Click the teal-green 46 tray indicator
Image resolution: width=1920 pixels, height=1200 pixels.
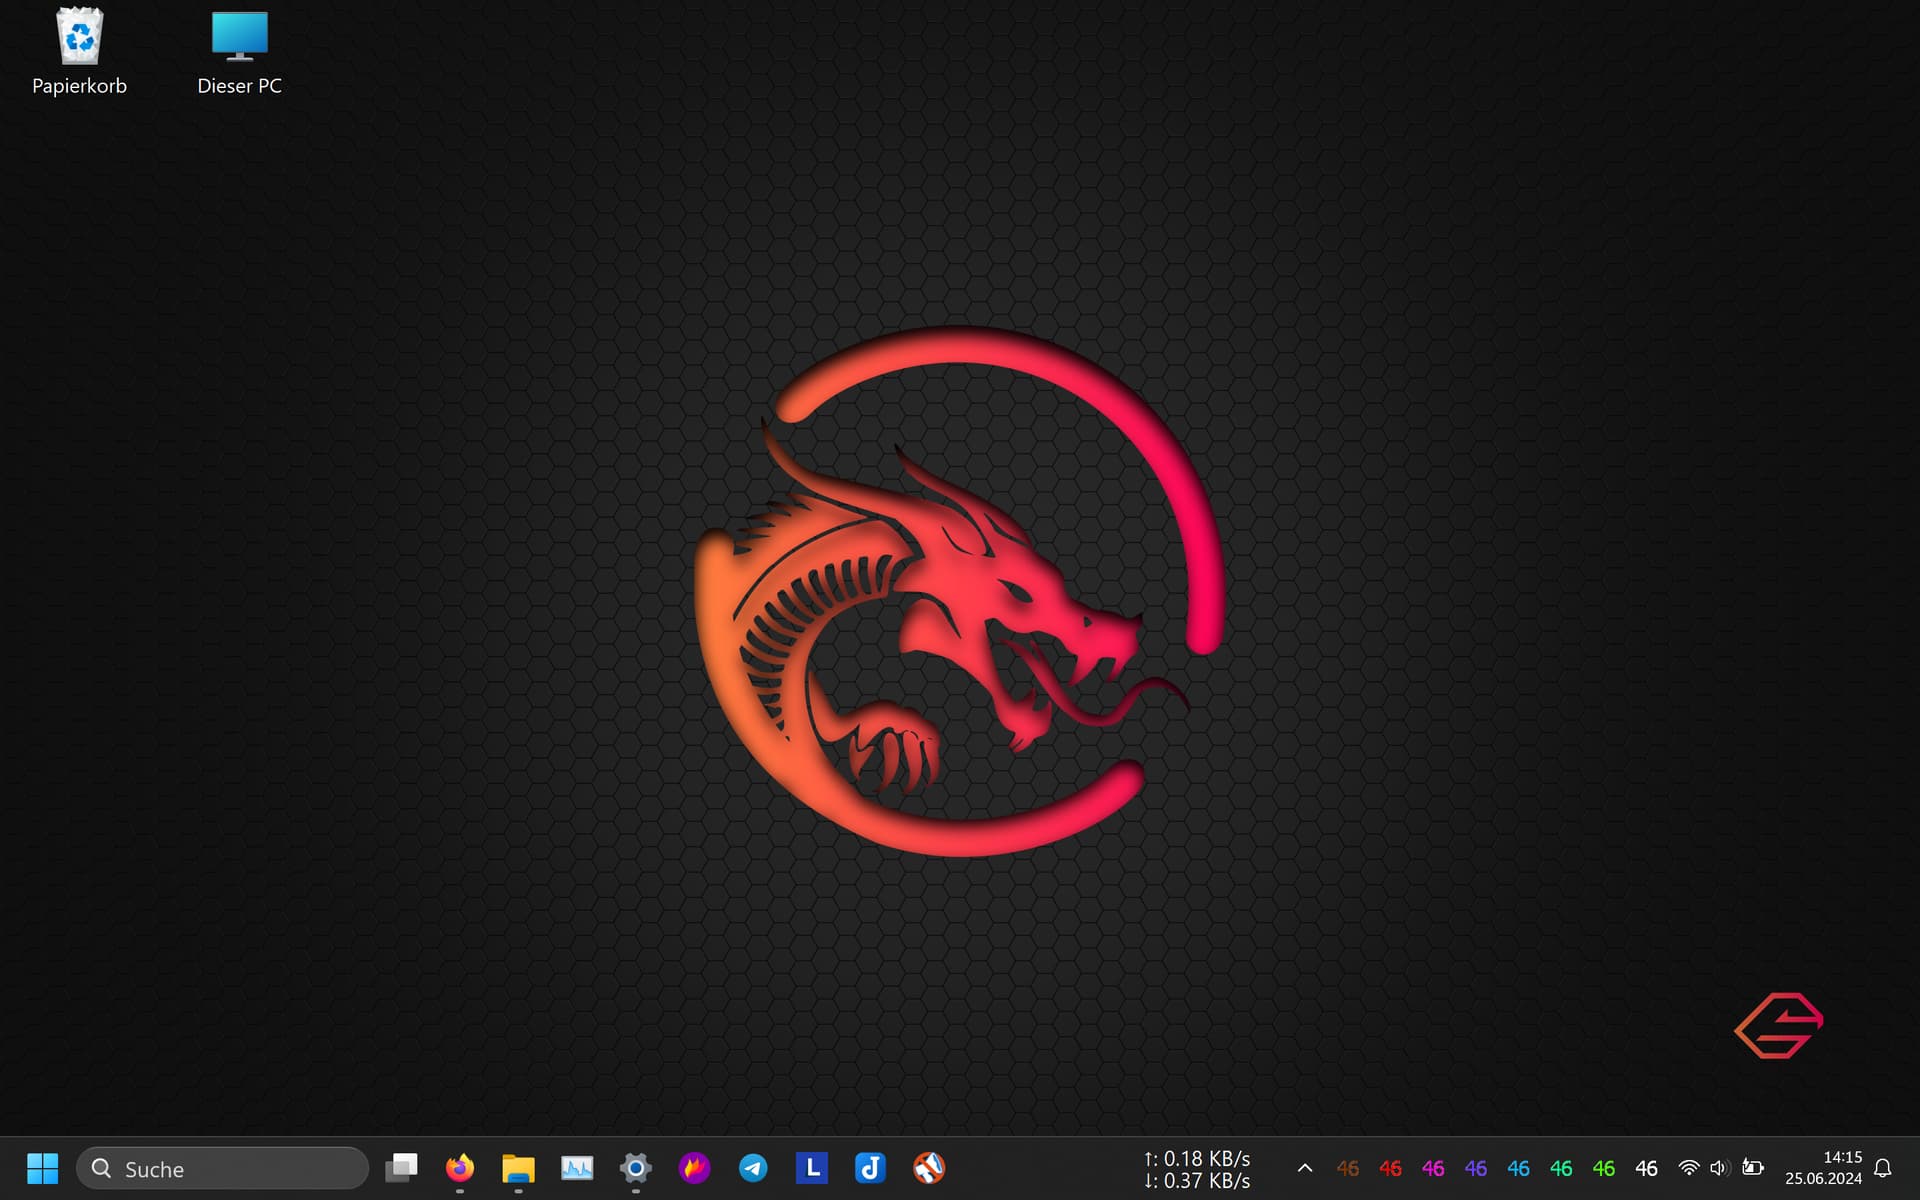pos(1561,1168)
